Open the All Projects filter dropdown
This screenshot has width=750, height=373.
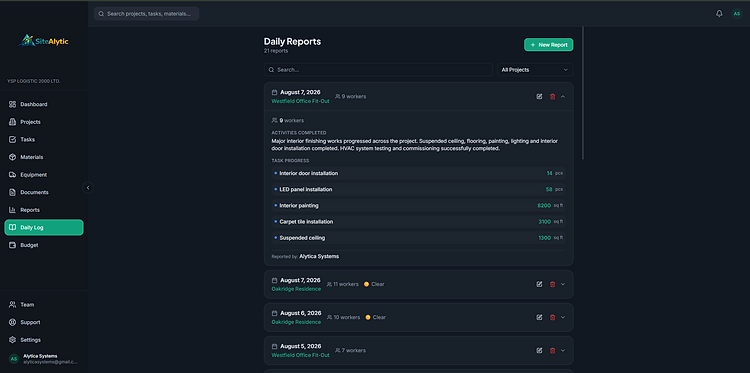tap(535, 70)
